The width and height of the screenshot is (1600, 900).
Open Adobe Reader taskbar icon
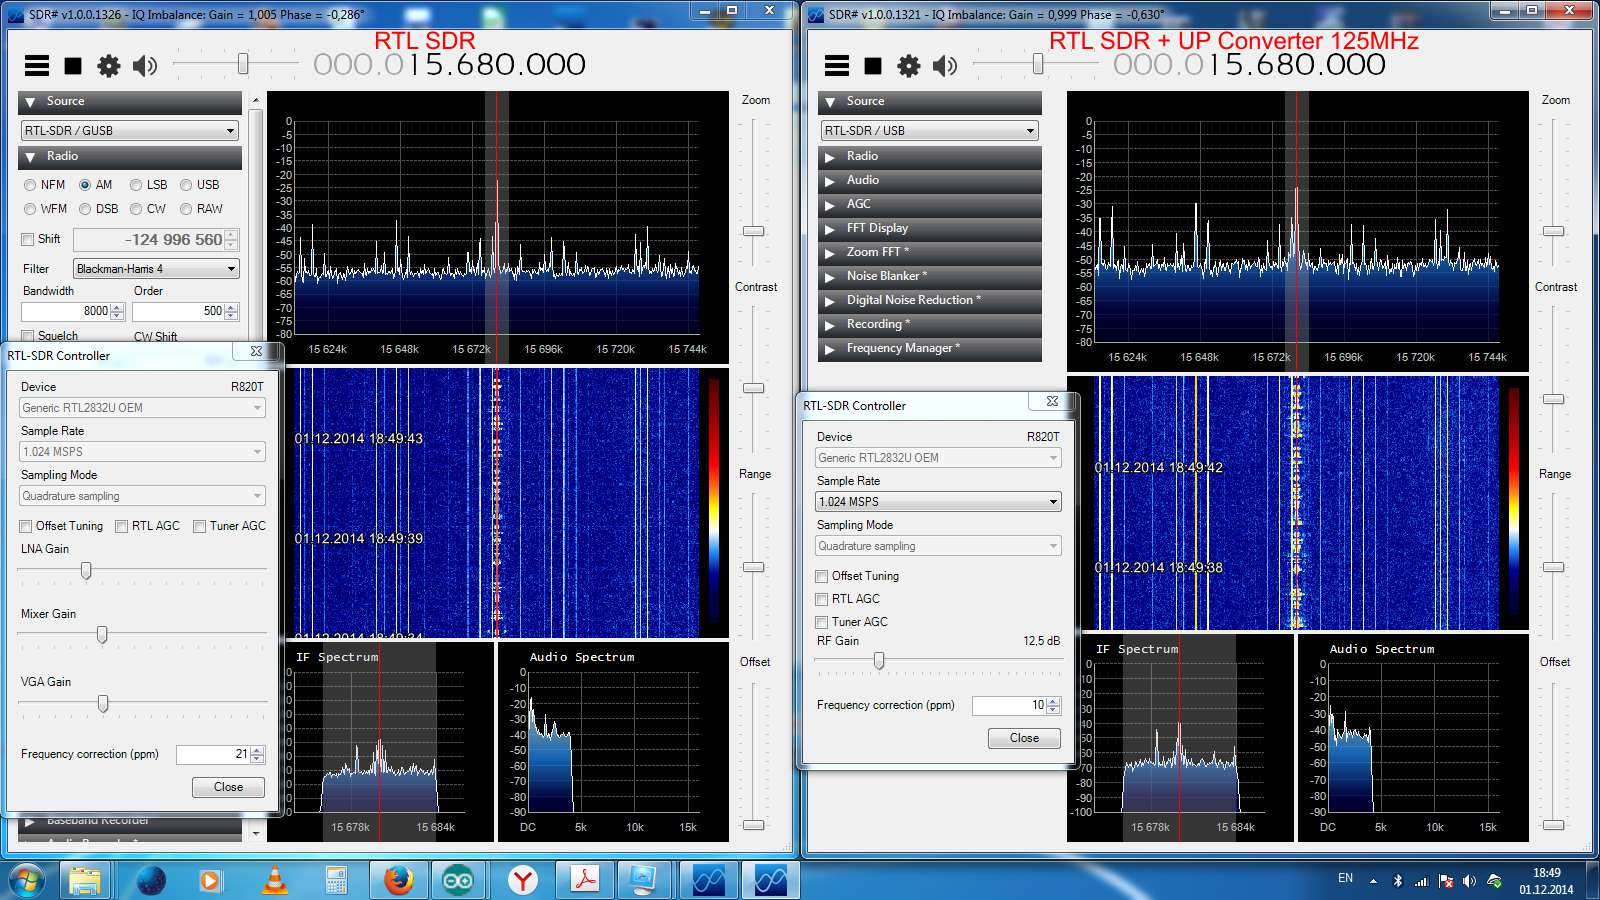584,881
